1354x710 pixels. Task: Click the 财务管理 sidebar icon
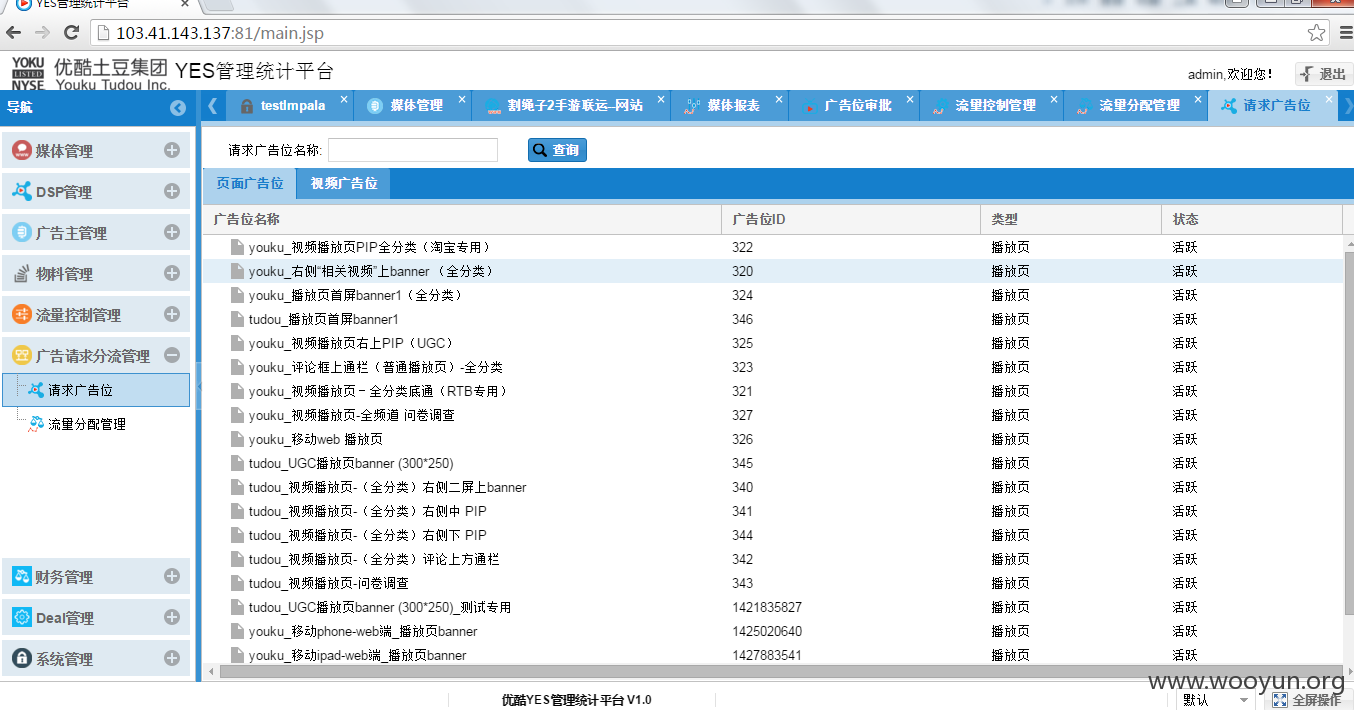point(21,577)
